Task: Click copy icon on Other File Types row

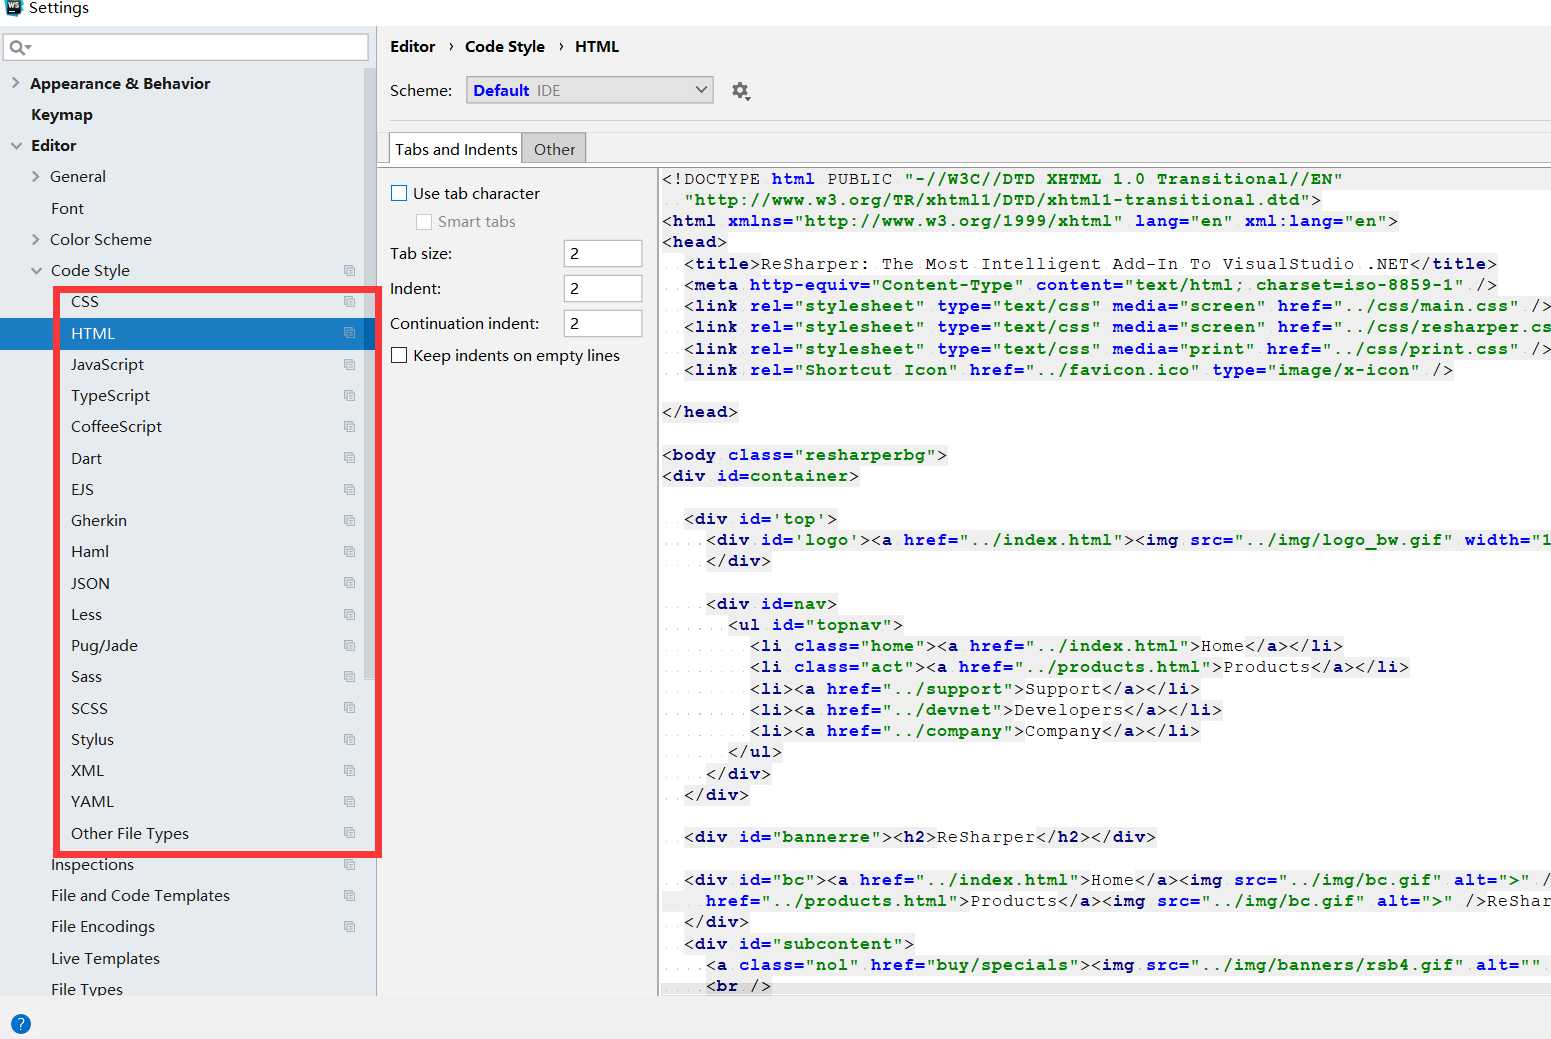Action: coord(349,833)
